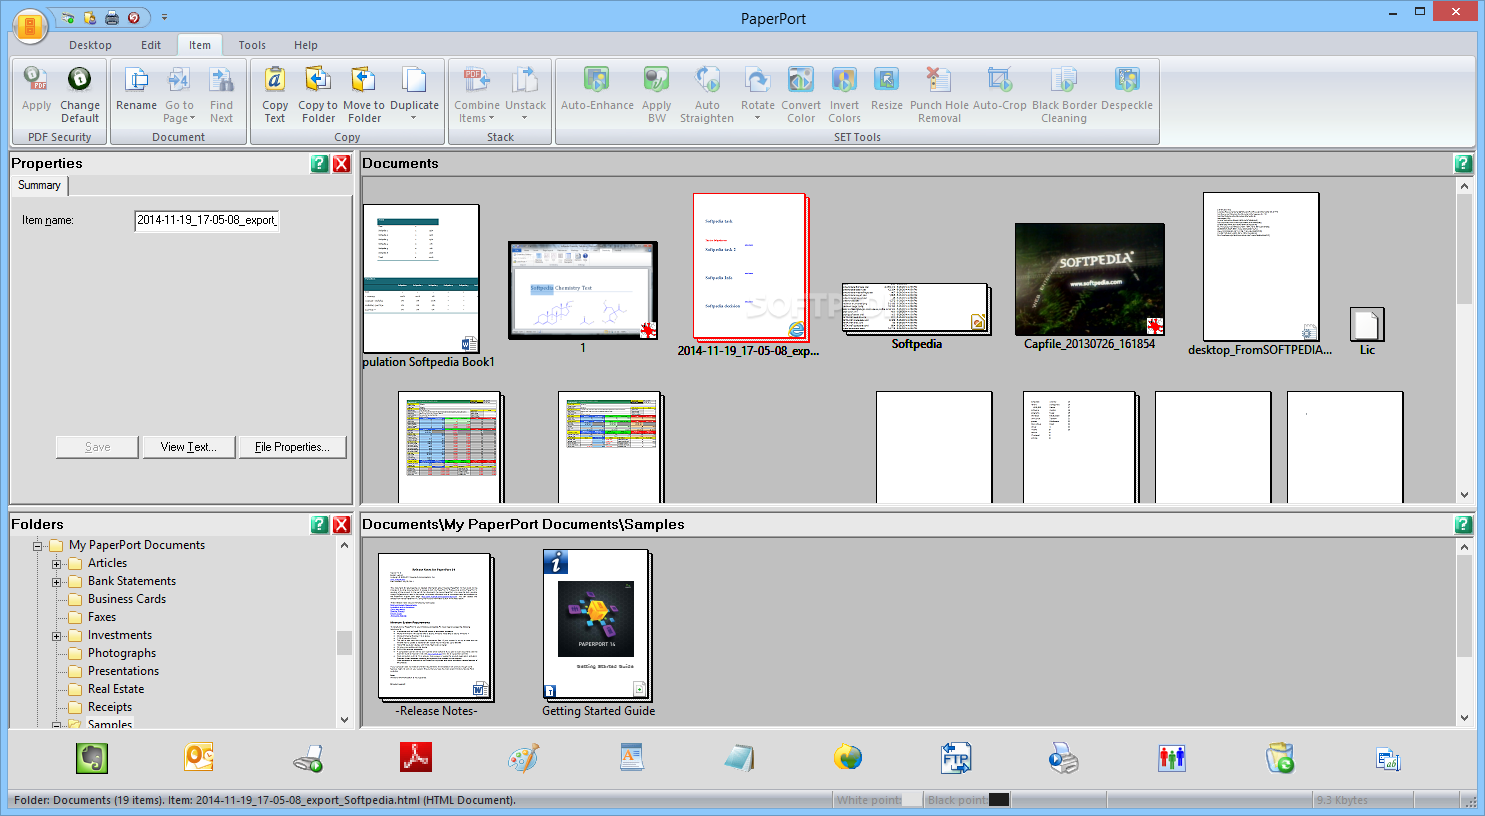Click the Despeckle tool
The height and width of the screenshot is (816, 1485).
point(1127,89)
